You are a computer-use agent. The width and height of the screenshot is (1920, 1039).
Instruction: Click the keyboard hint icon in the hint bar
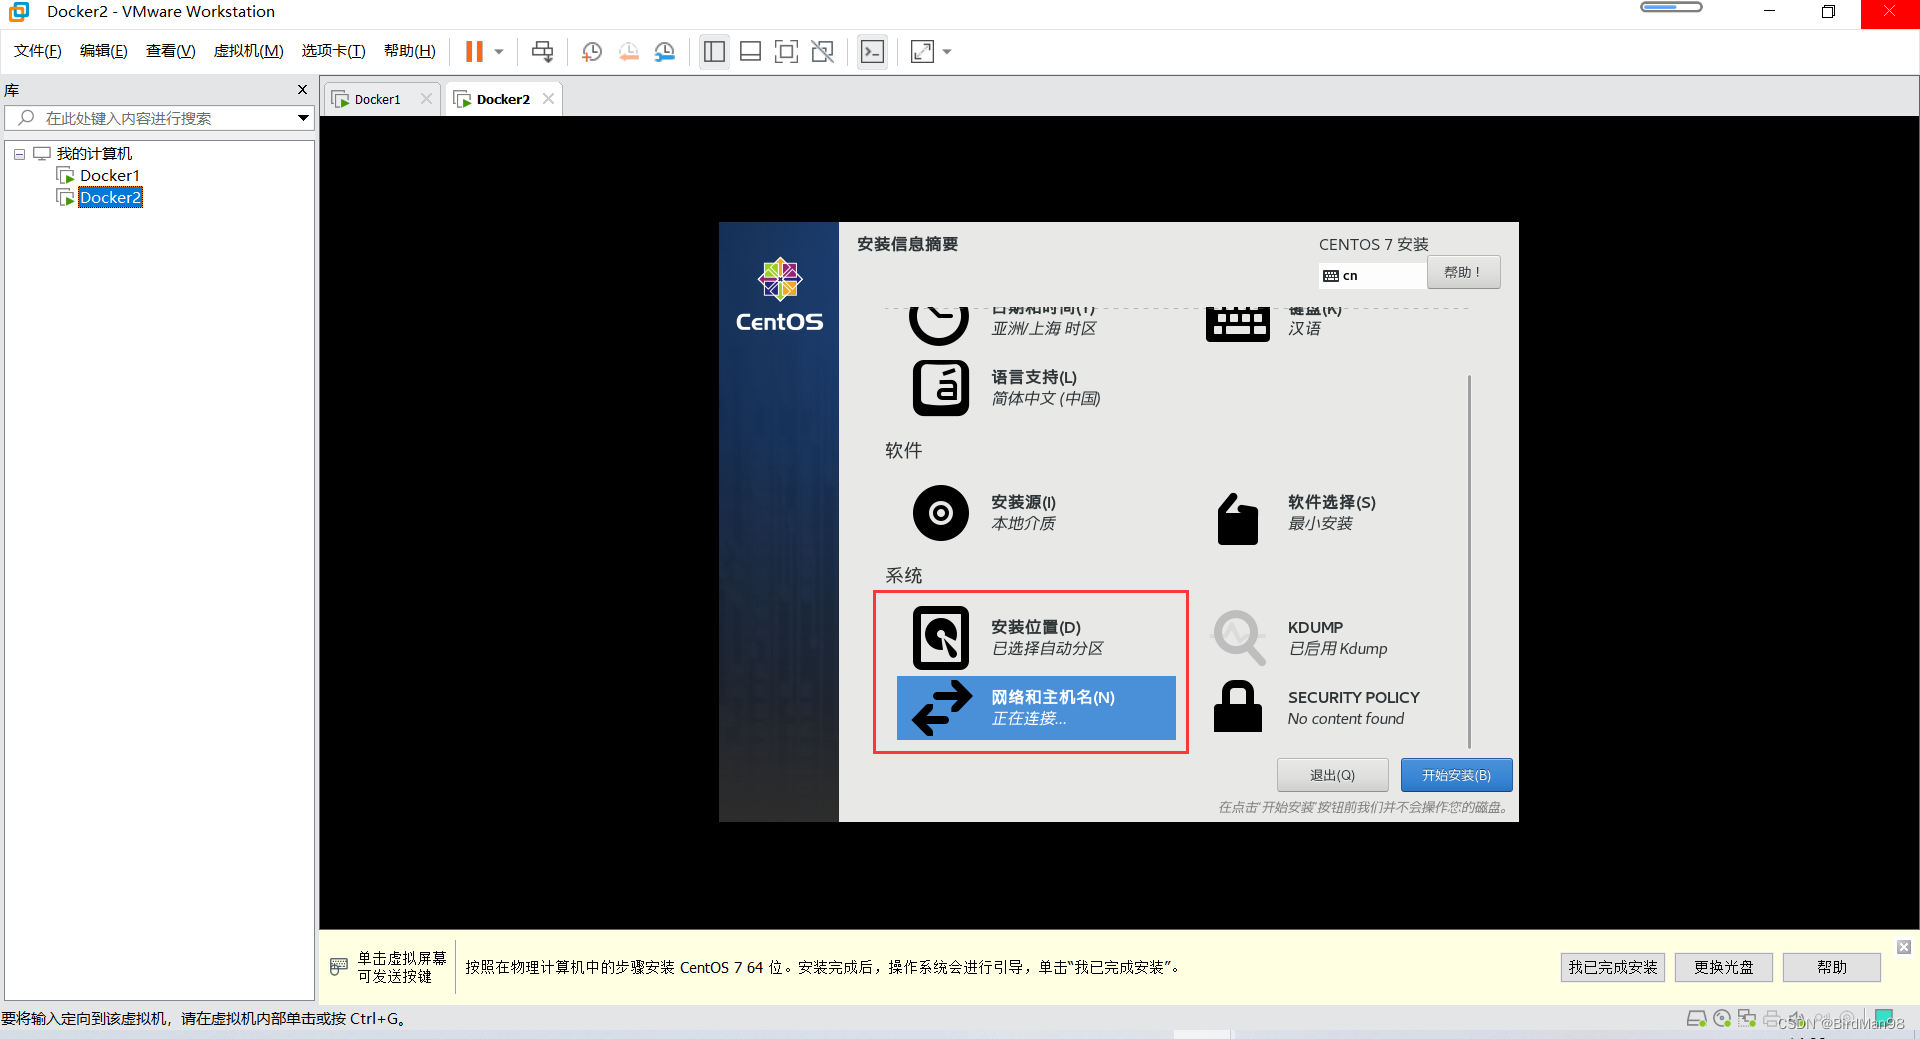[339, 967]
